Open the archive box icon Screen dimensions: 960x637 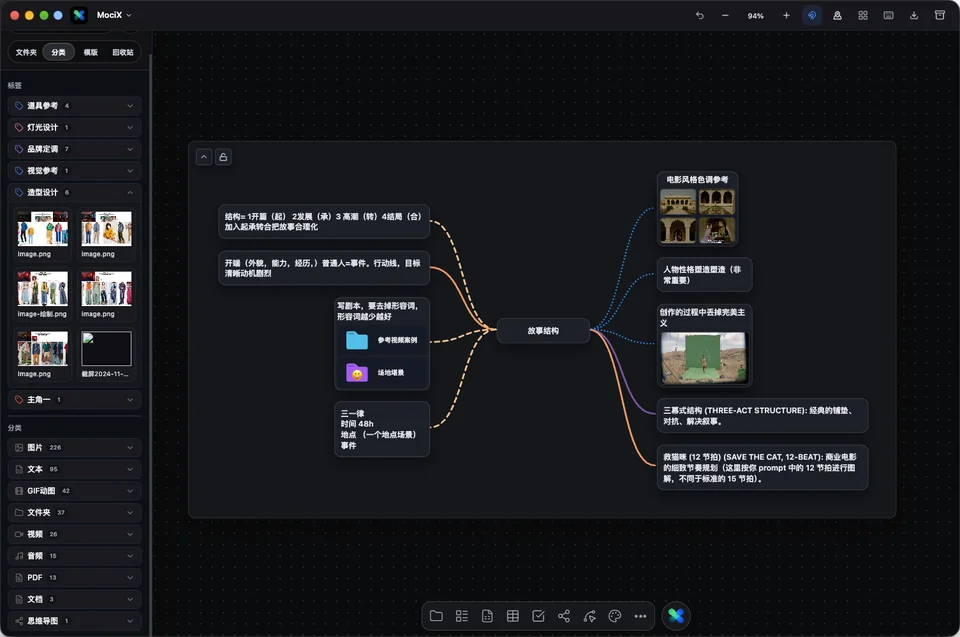pos(940,15)
